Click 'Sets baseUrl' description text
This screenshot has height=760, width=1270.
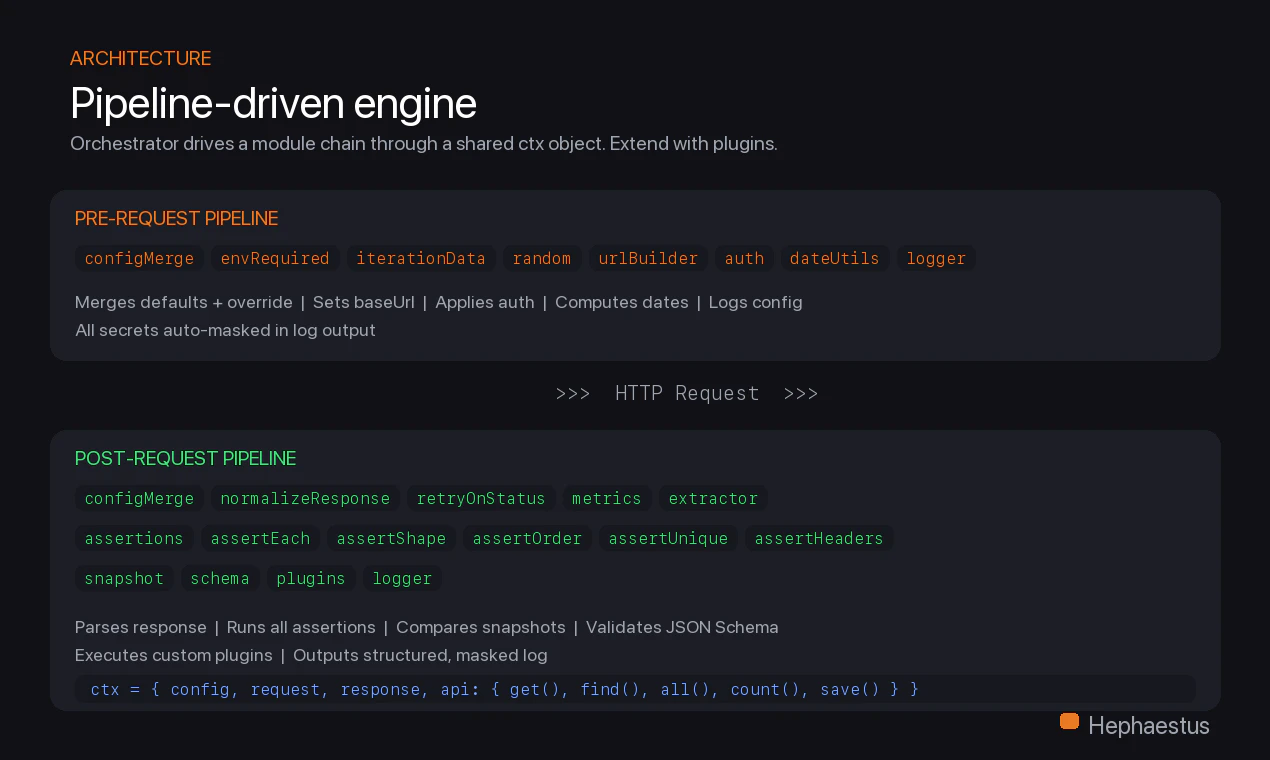(364, 302)
